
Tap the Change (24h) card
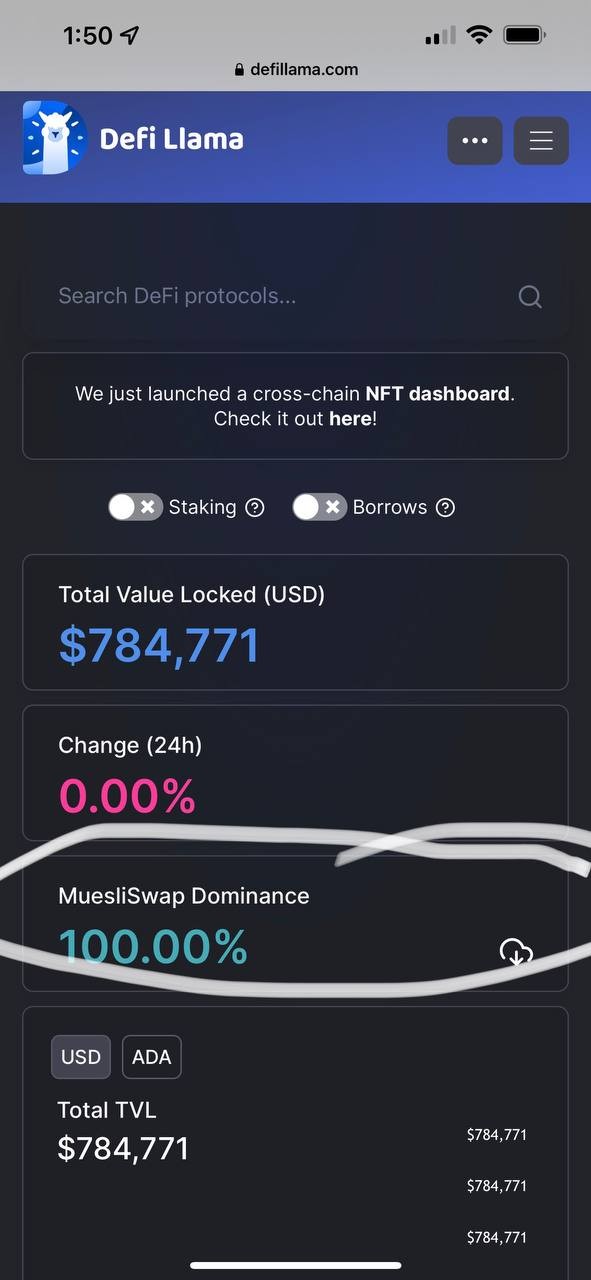296,773
